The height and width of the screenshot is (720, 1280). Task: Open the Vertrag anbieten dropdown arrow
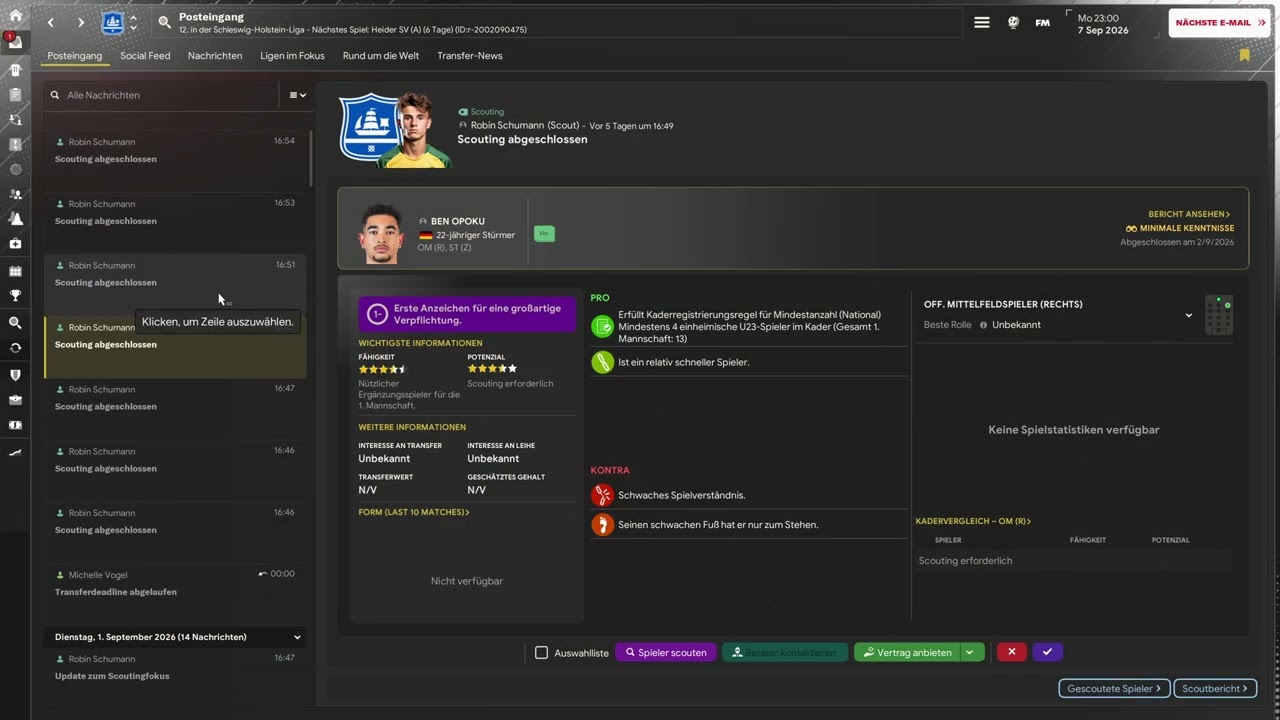969,652
